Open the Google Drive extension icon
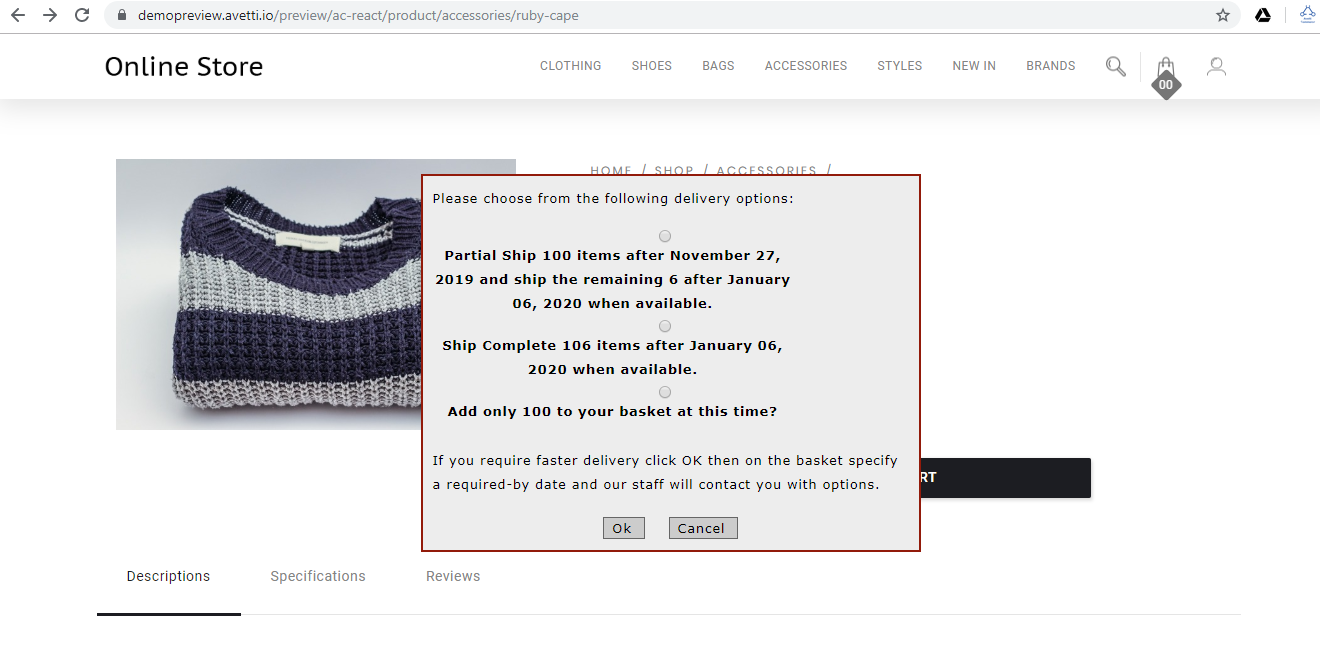Viewport: 1320px width, 647px height. point(1263,15)
